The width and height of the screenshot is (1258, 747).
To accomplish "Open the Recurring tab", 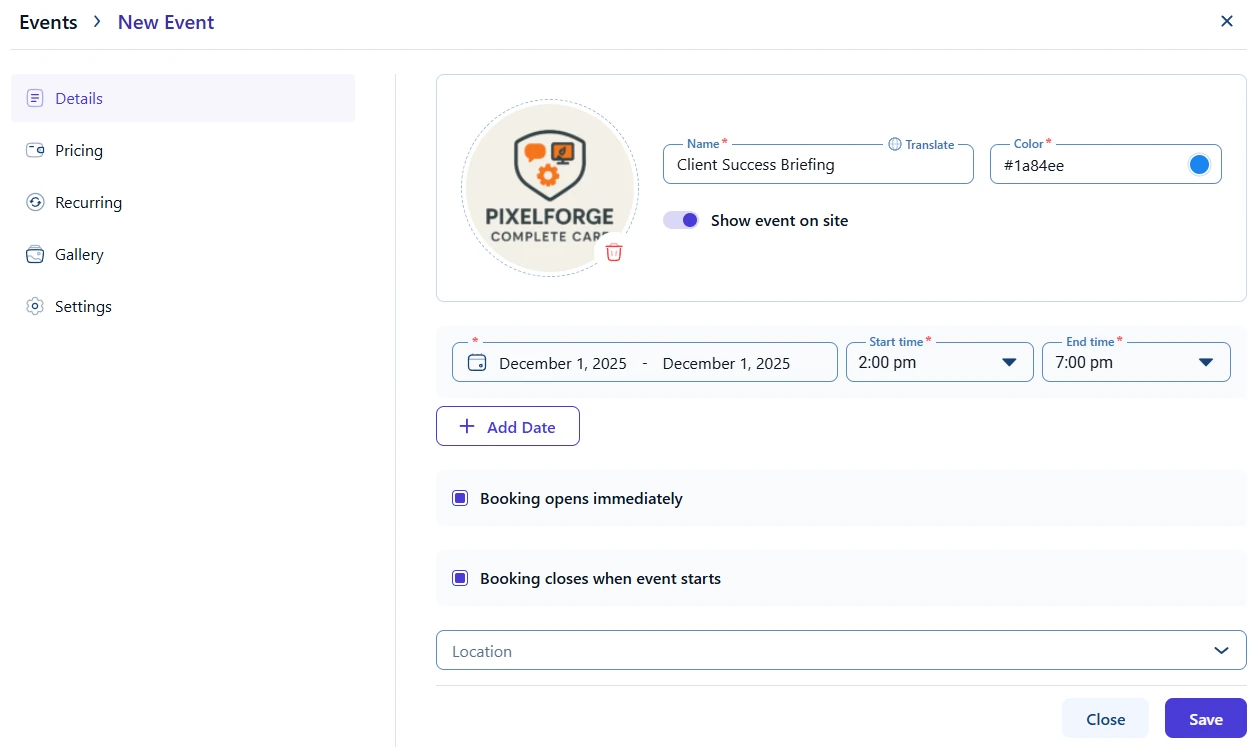I will (88, 202).
